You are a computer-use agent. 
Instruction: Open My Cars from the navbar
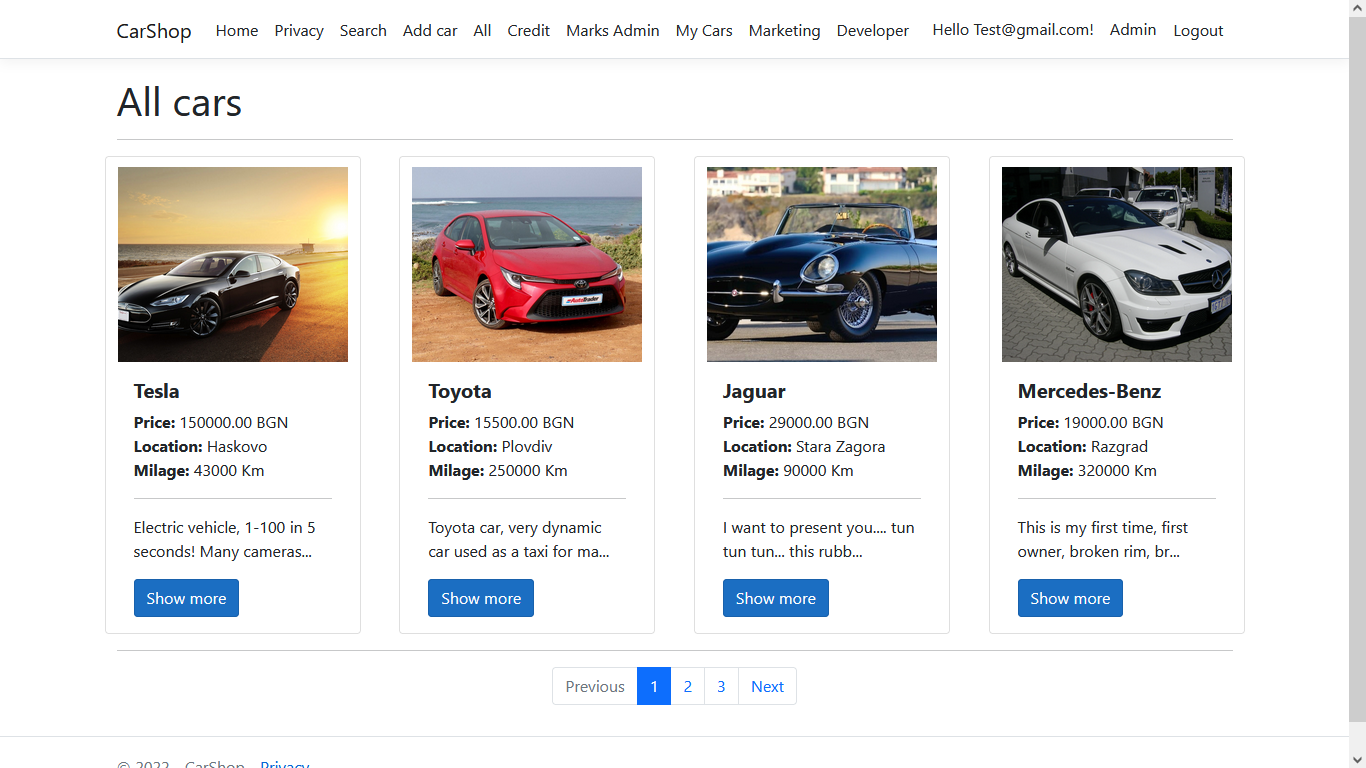(703, 30)
